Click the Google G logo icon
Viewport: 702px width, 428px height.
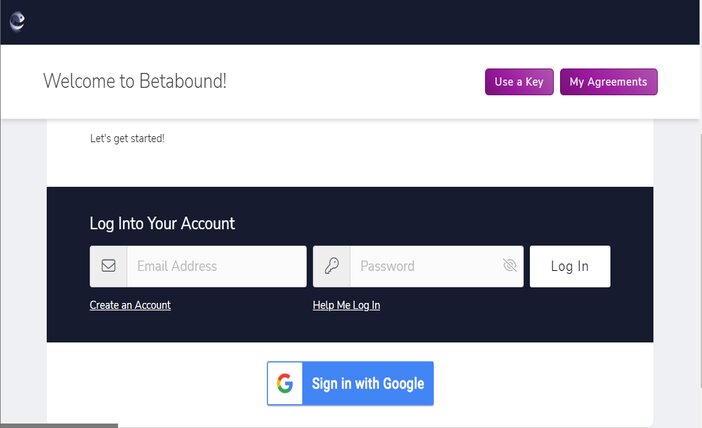click(x=285, y=384)
